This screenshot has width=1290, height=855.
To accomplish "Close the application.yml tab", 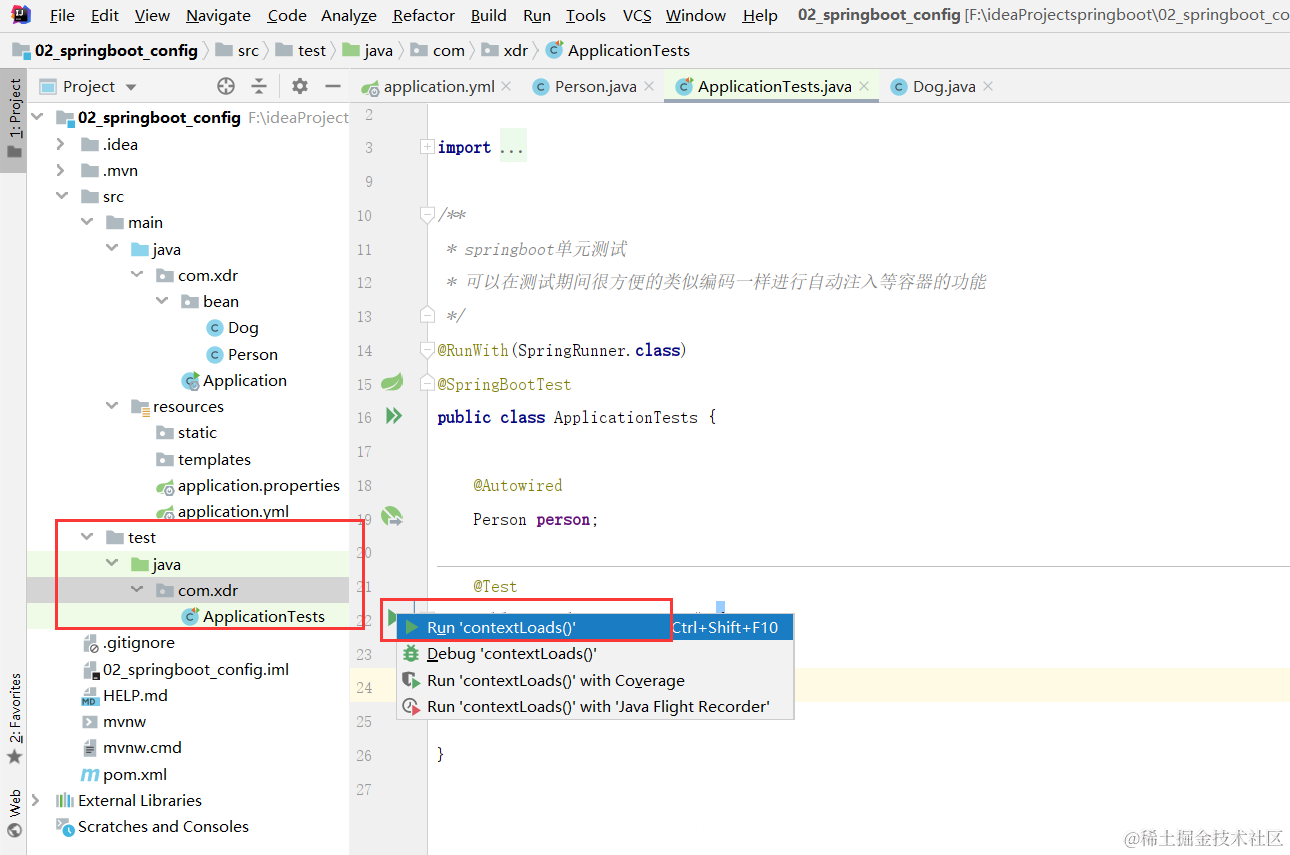I will pyautogui.click(x=506, y=86).
